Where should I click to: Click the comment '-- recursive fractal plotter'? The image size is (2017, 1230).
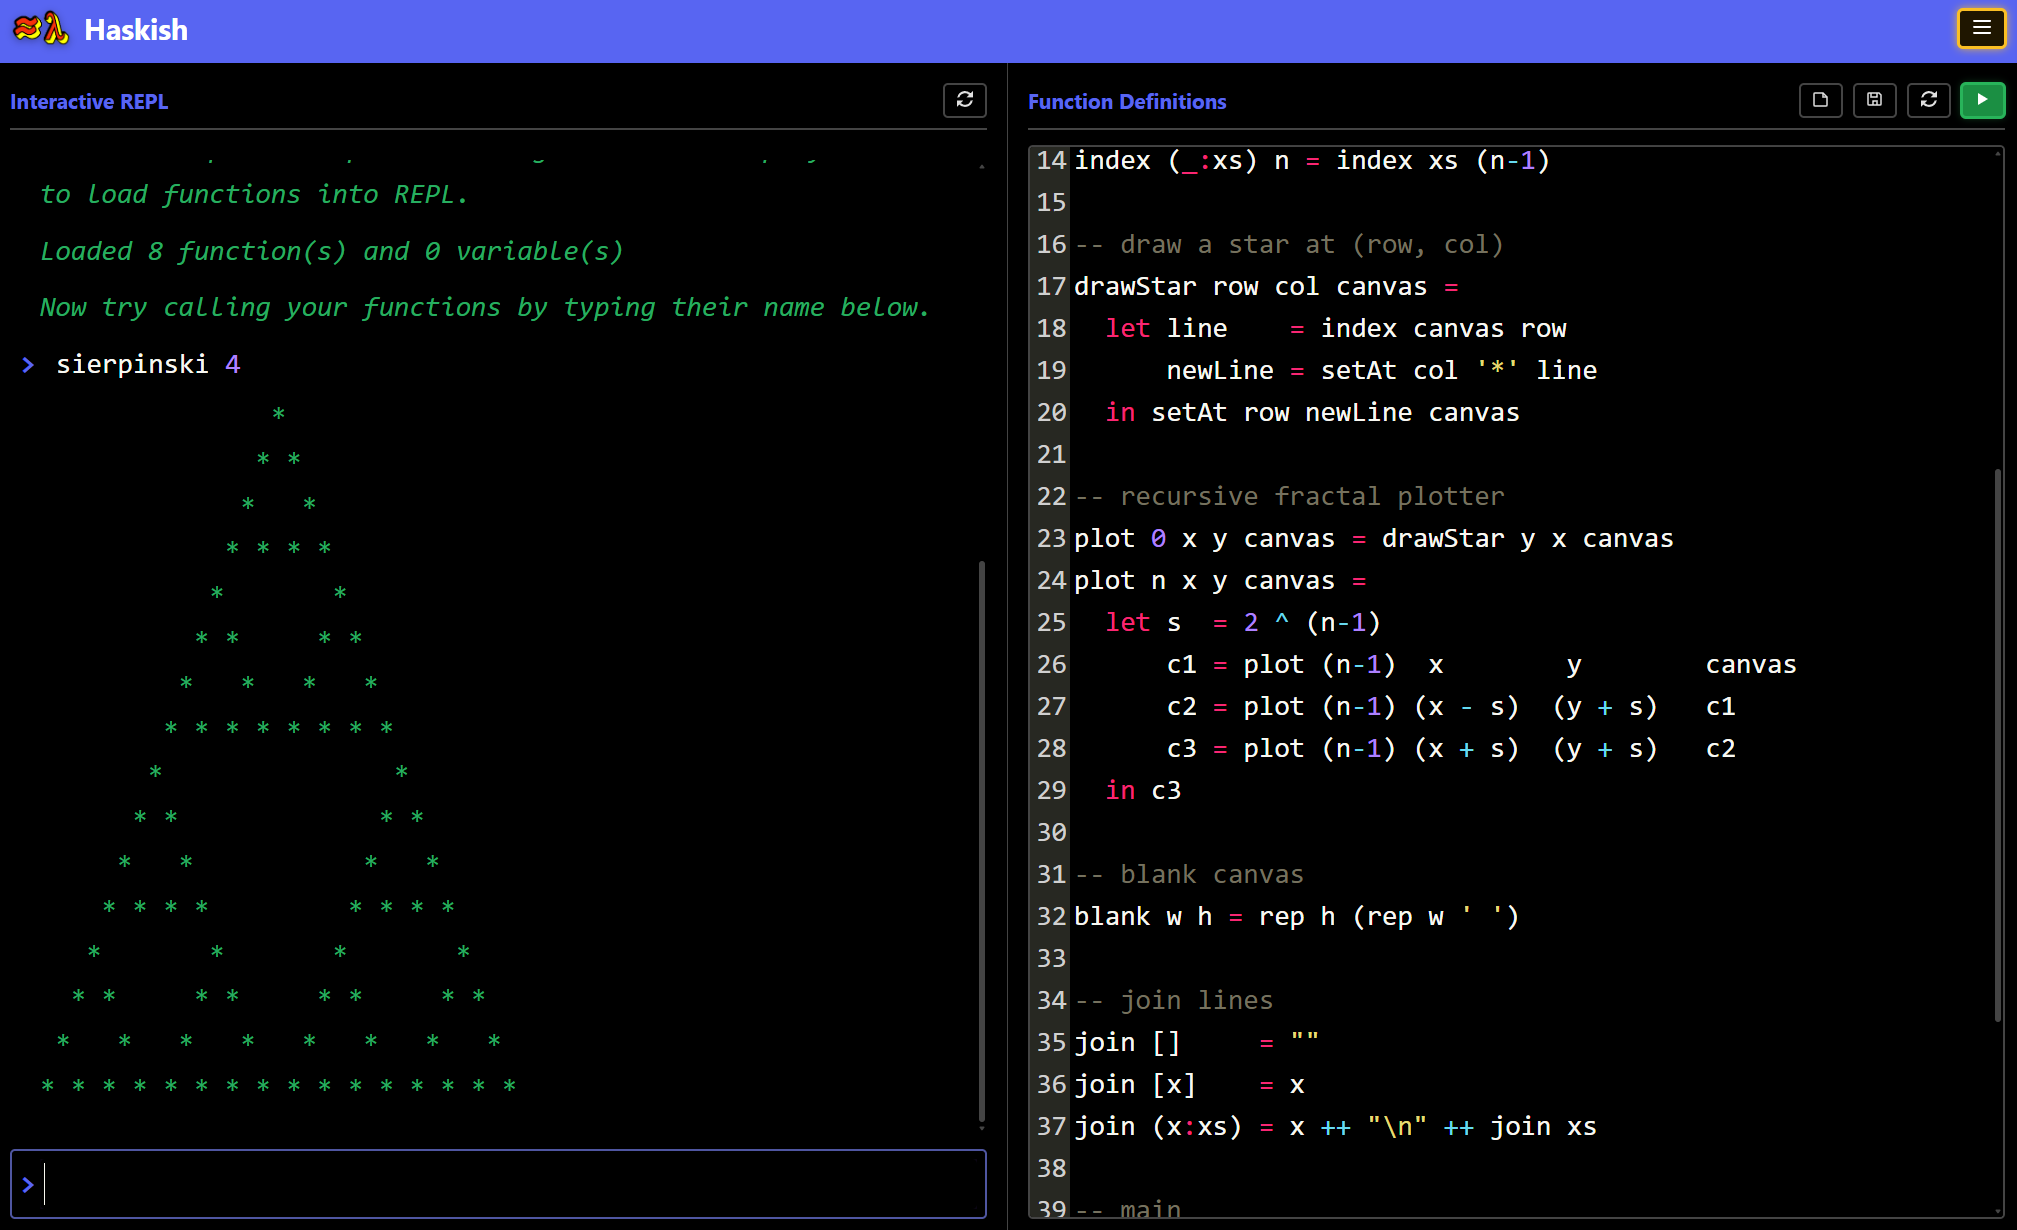click(1289, 497)
